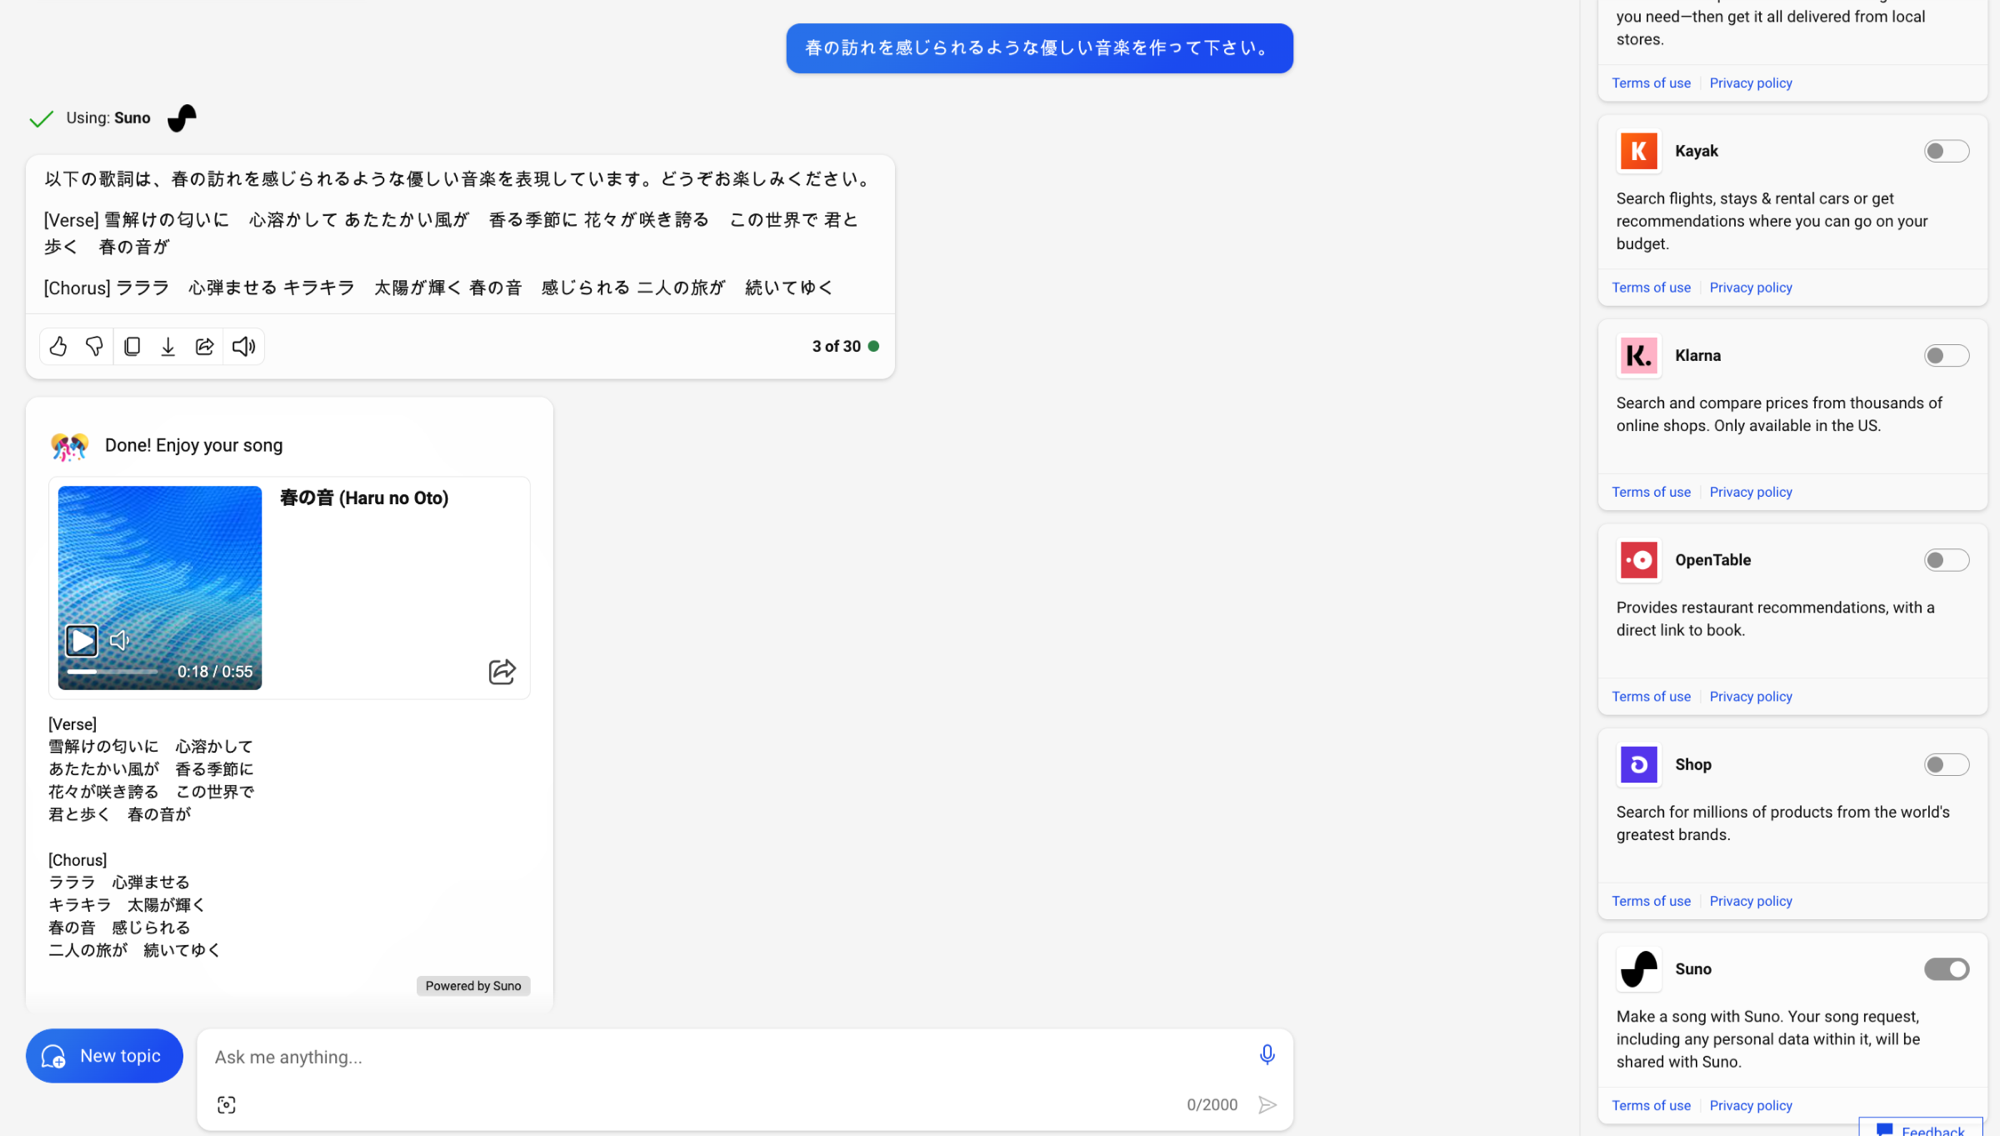
Task: Click the Kayak plugin logo
Action: pos(1639,151)
